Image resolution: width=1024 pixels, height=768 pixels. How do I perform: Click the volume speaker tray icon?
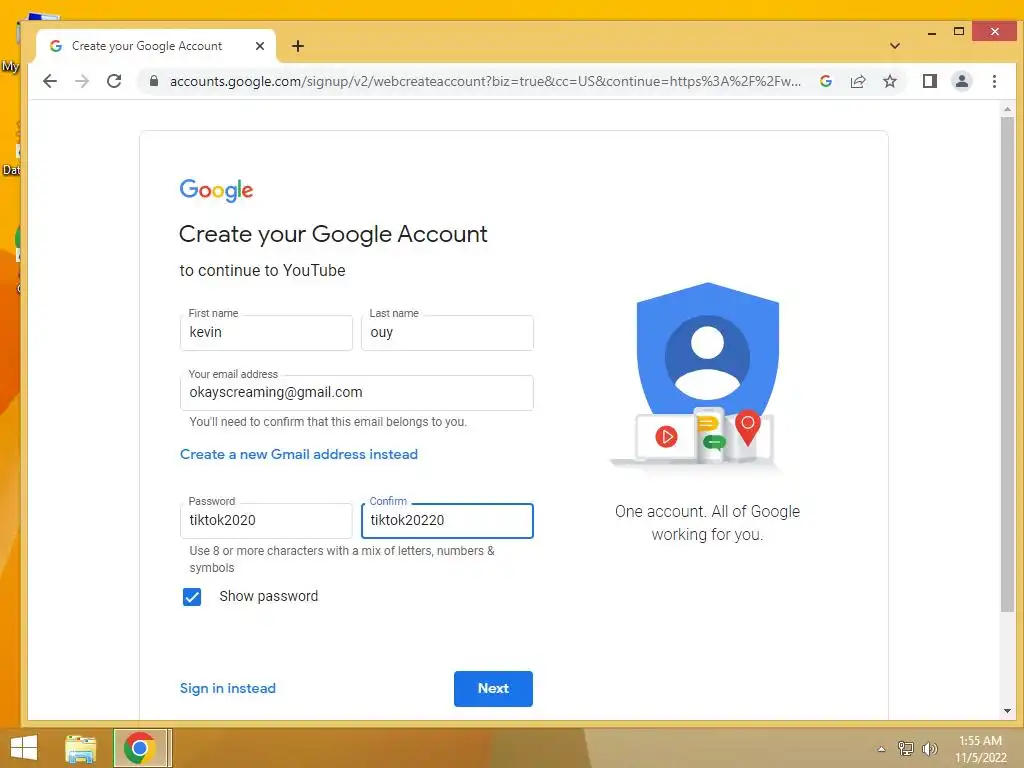pyautogui.click(x=929, y=748)
